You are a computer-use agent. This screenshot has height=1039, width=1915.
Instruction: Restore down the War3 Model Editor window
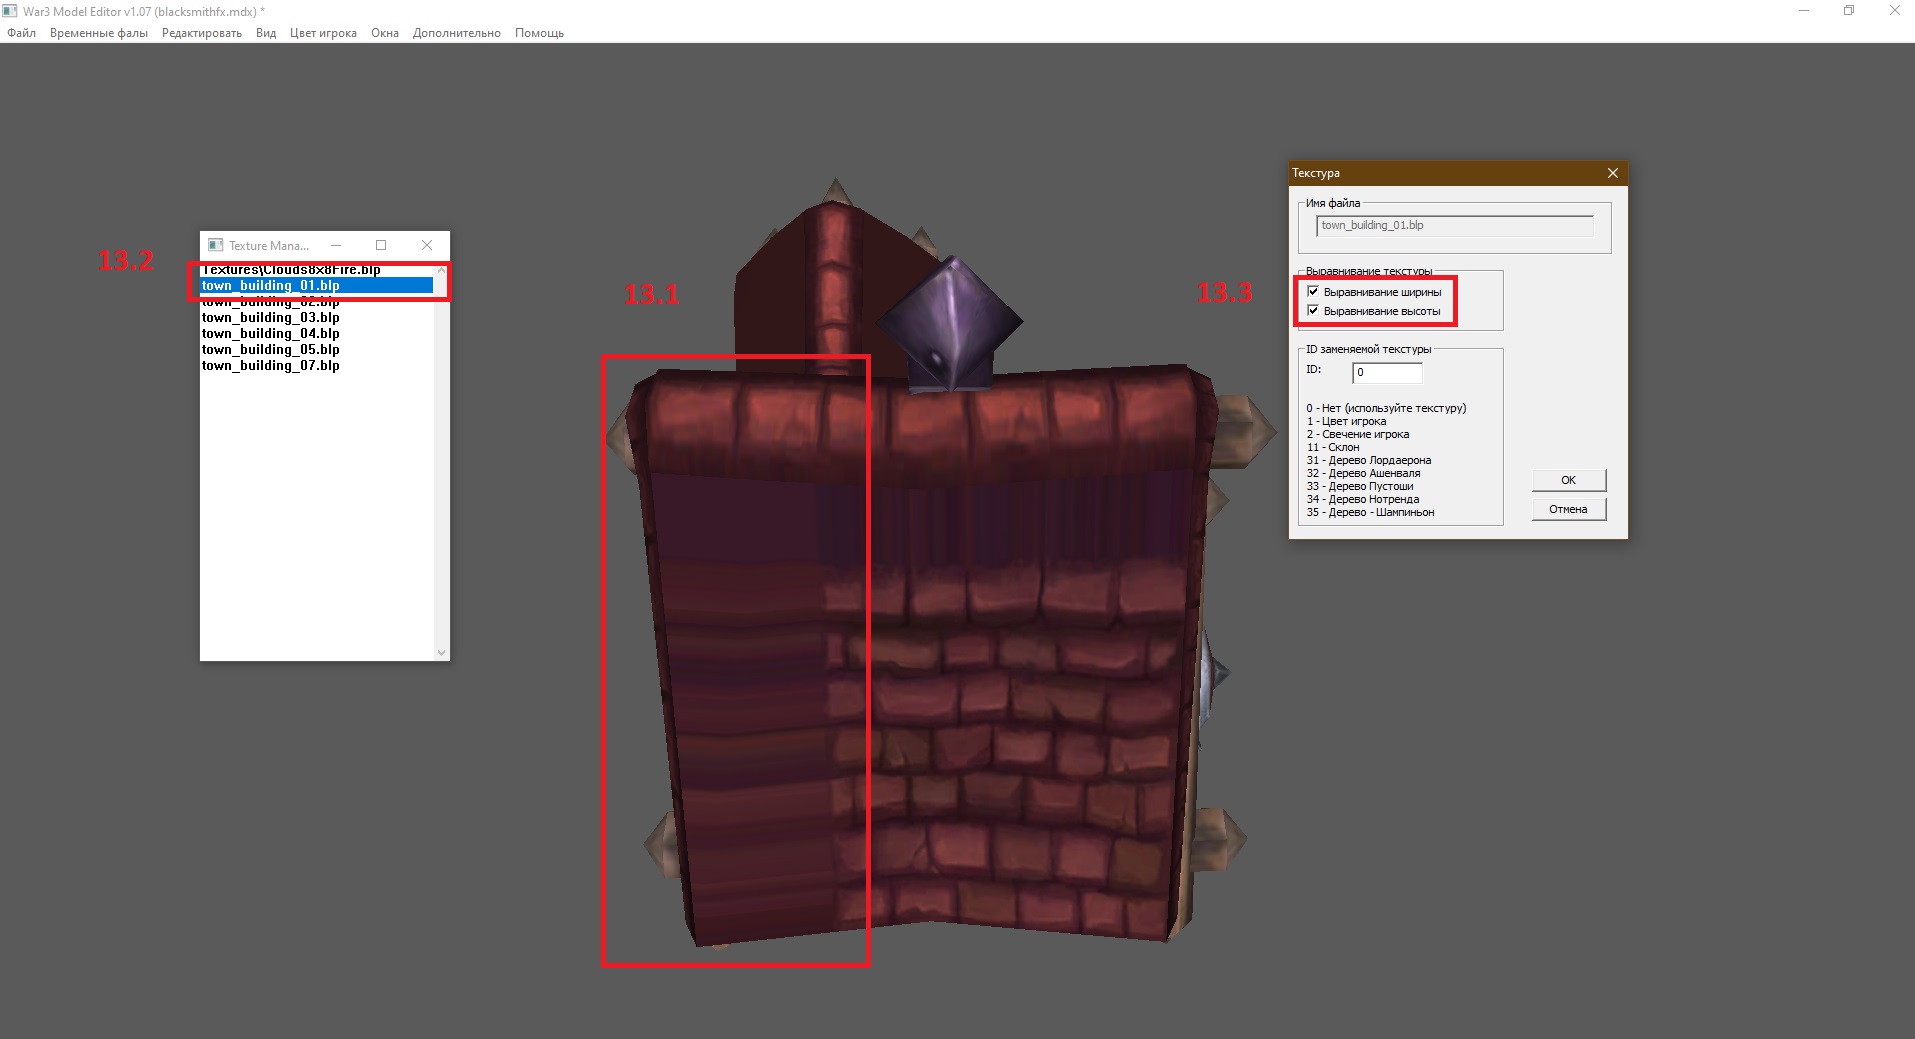(x=1849, y=11)
